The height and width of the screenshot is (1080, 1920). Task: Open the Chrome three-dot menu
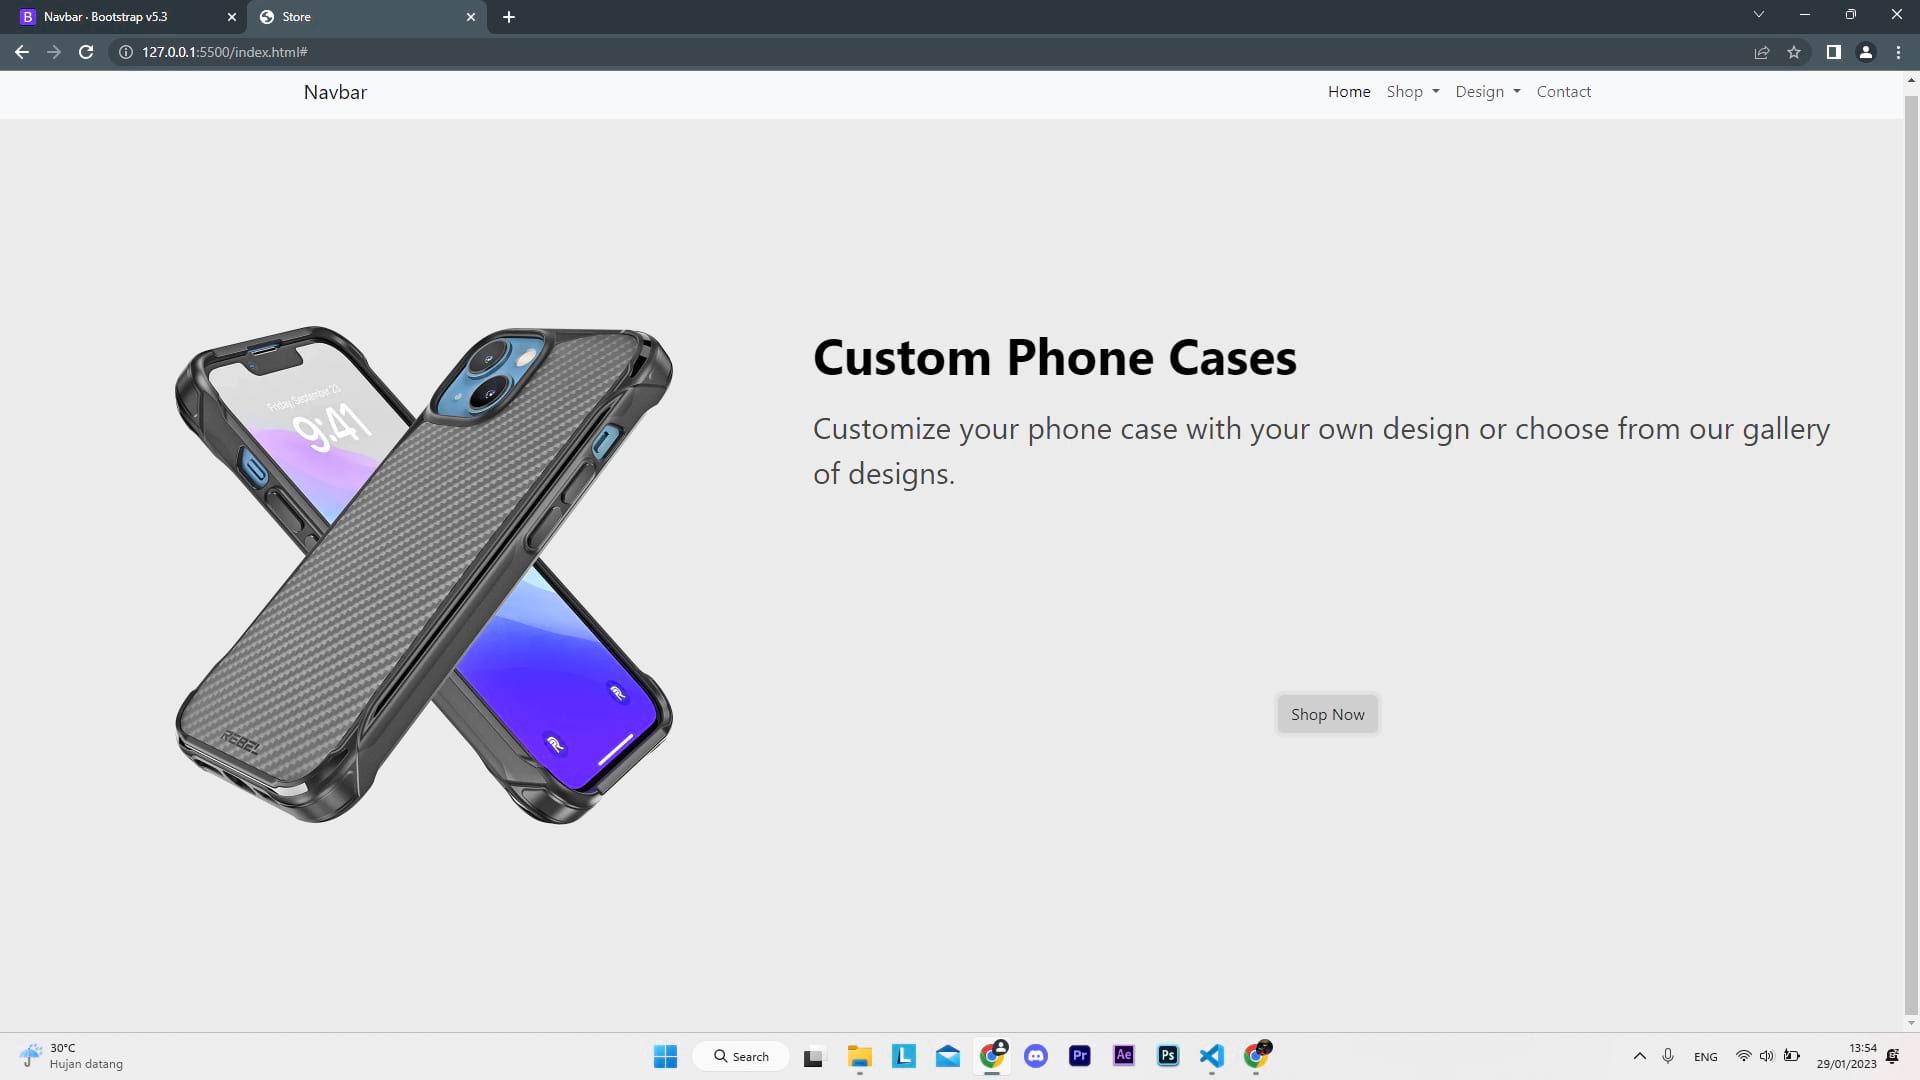click(x=1898, y=52)
